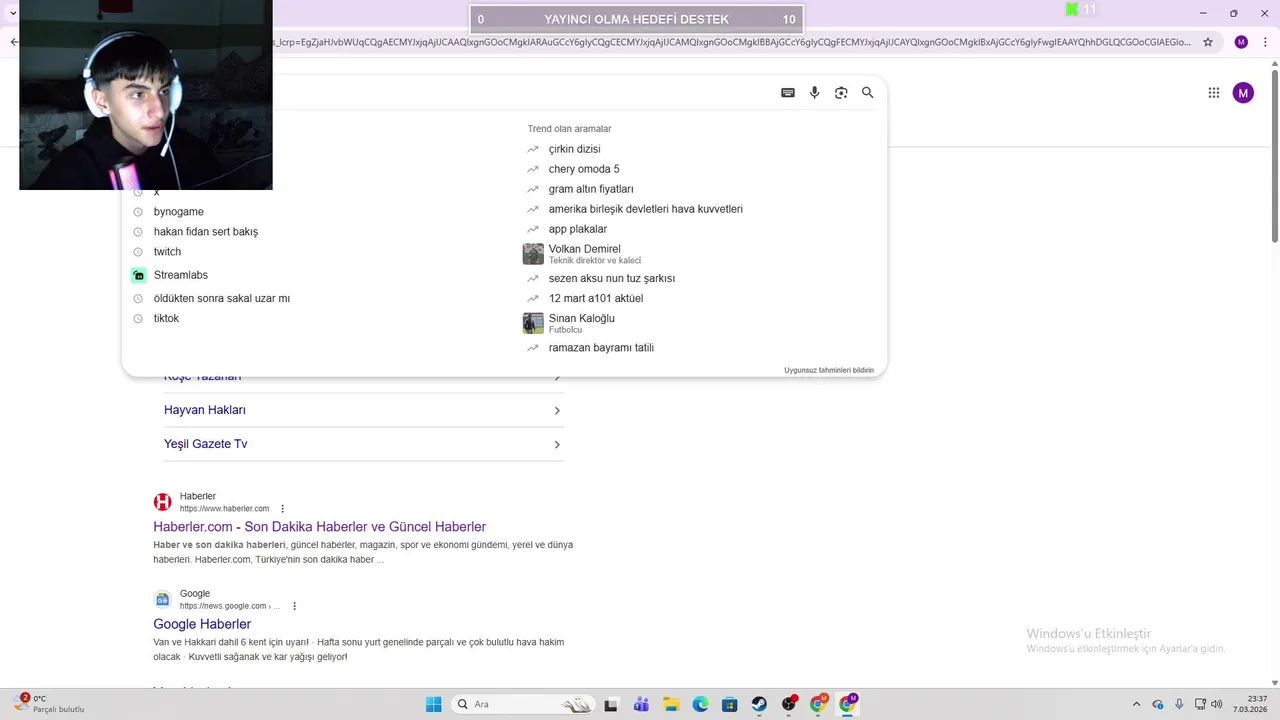The height and width of the screenshot is (720, 1280).
Task: Expand the Hayvan Hakları row
Action: (x=363, y=410)
